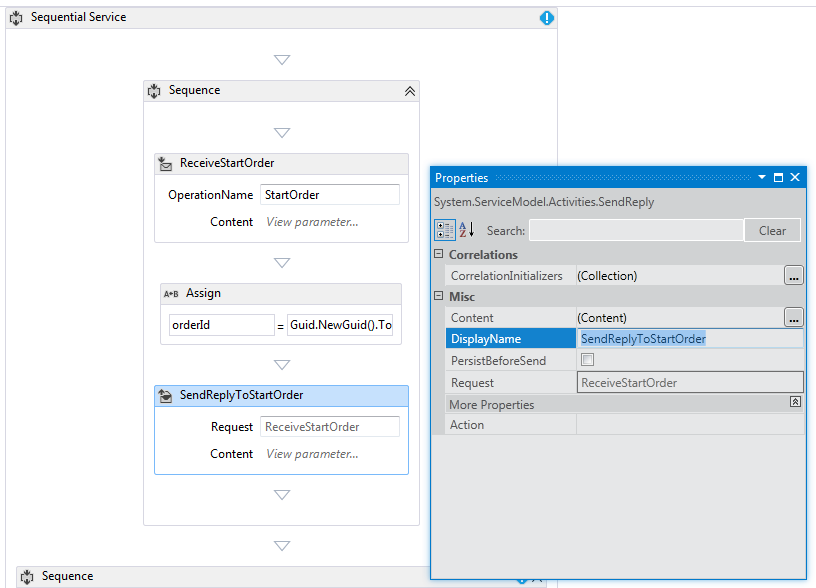
Task: Select the ReceiveStartOrder envelope icon
Action: [166, 163]
